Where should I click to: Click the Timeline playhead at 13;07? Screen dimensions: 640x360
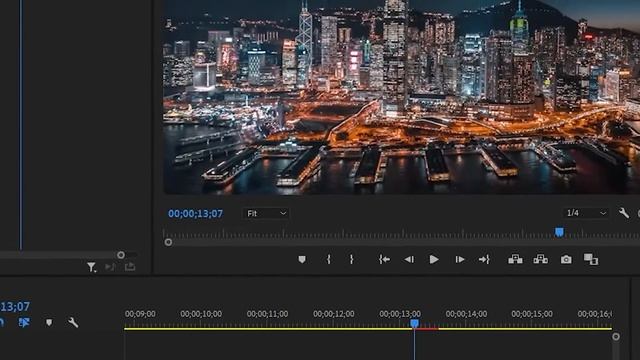pos(414,323)
